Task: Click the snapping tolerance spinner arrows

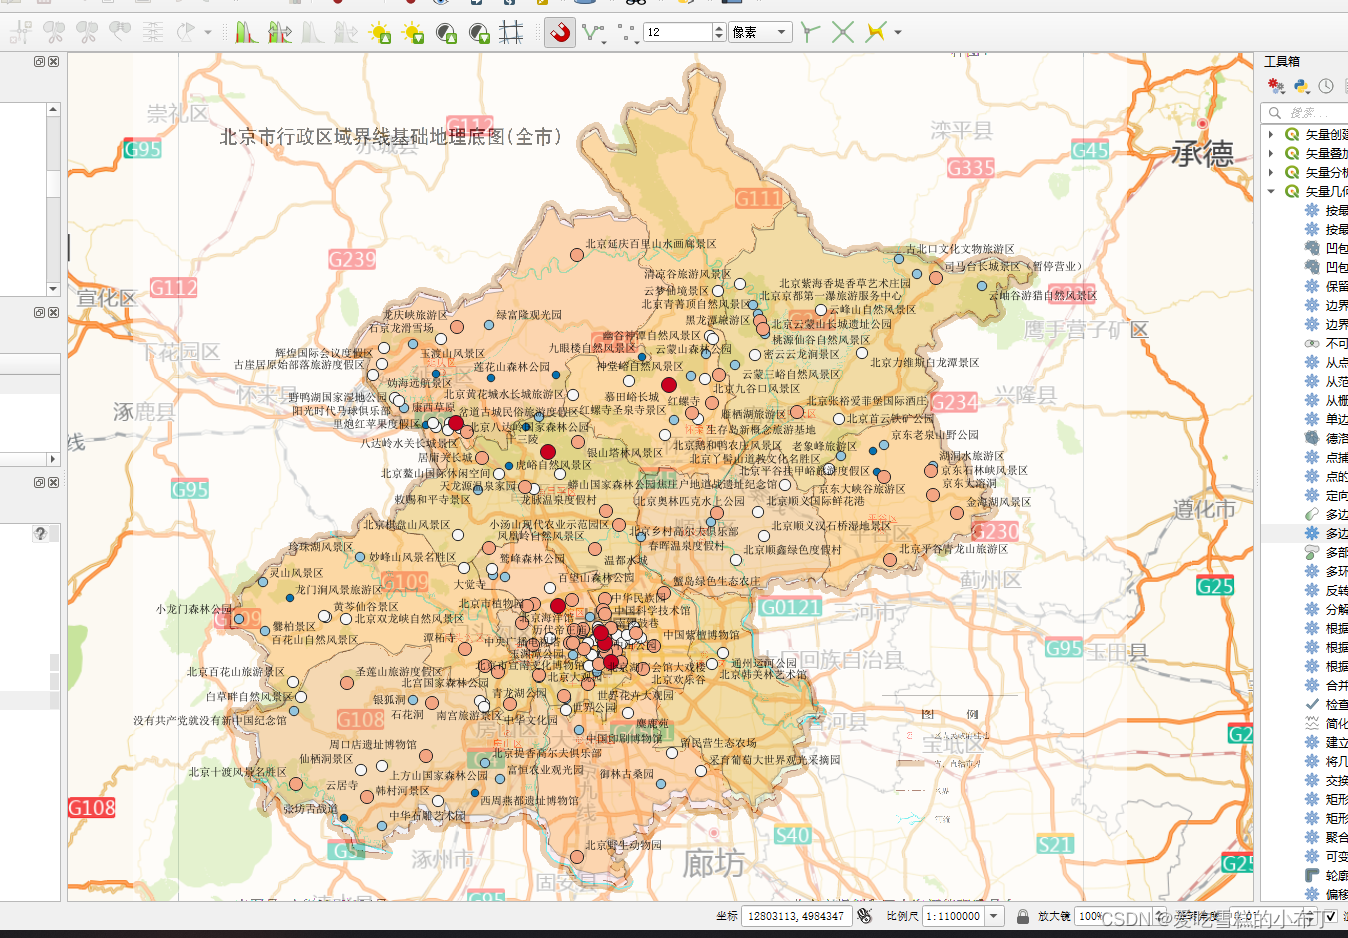Action: [x=719, y=33]
